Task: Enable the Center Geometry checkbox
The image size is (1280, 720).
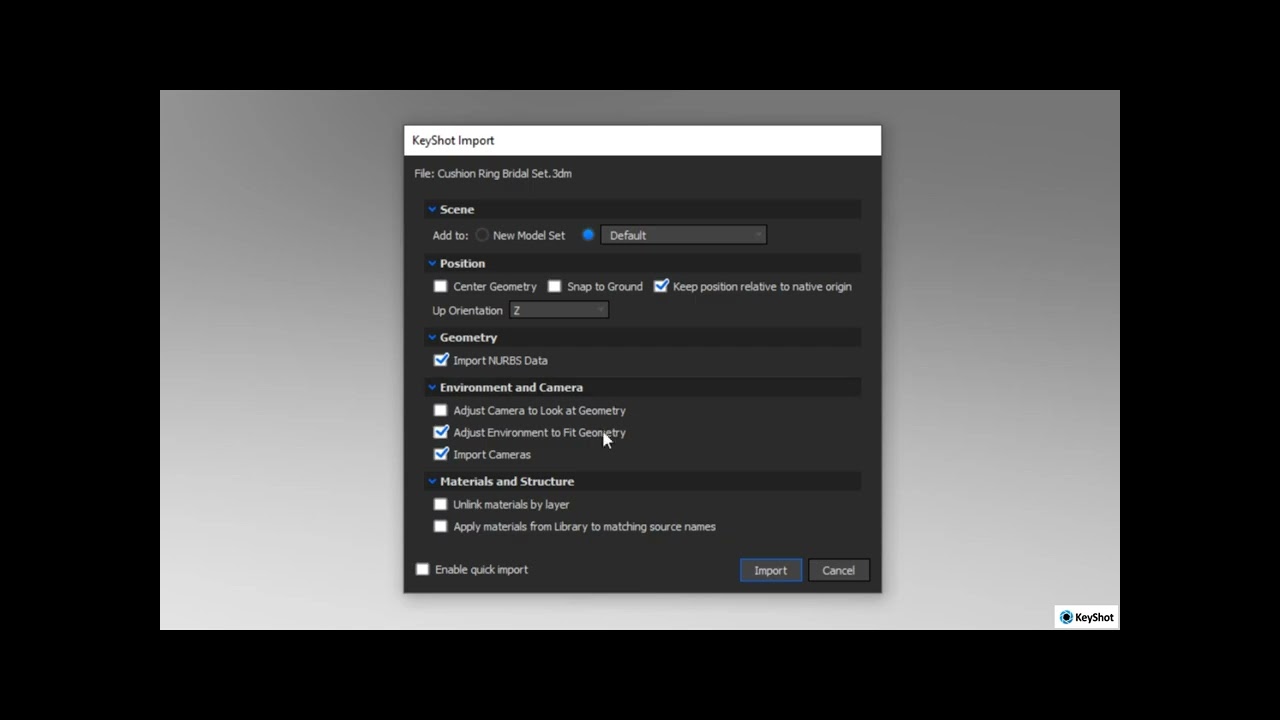Action: 440,286
